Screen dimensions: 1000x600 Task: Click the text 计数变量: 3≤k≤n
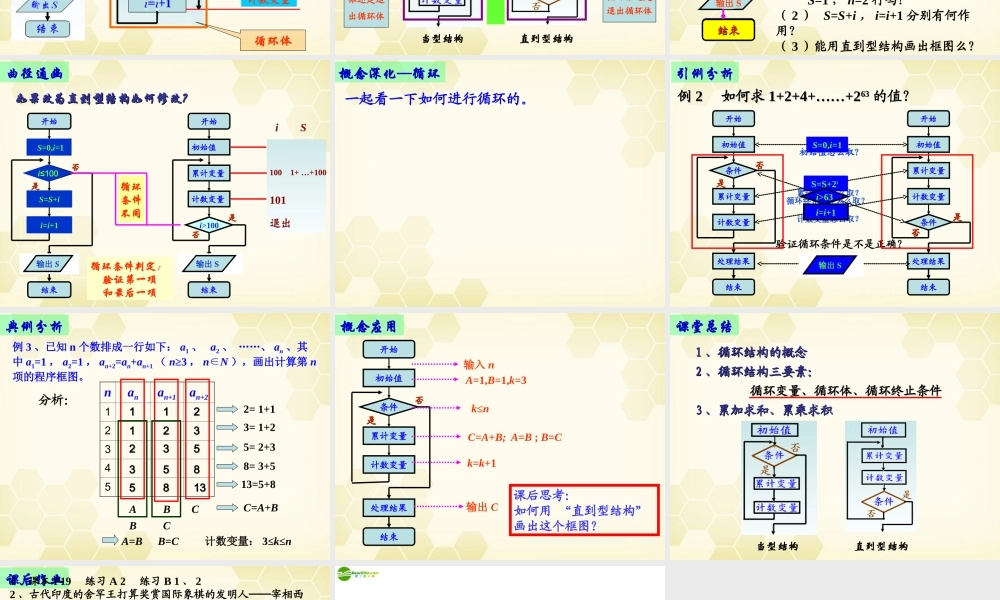coord(248,541)
